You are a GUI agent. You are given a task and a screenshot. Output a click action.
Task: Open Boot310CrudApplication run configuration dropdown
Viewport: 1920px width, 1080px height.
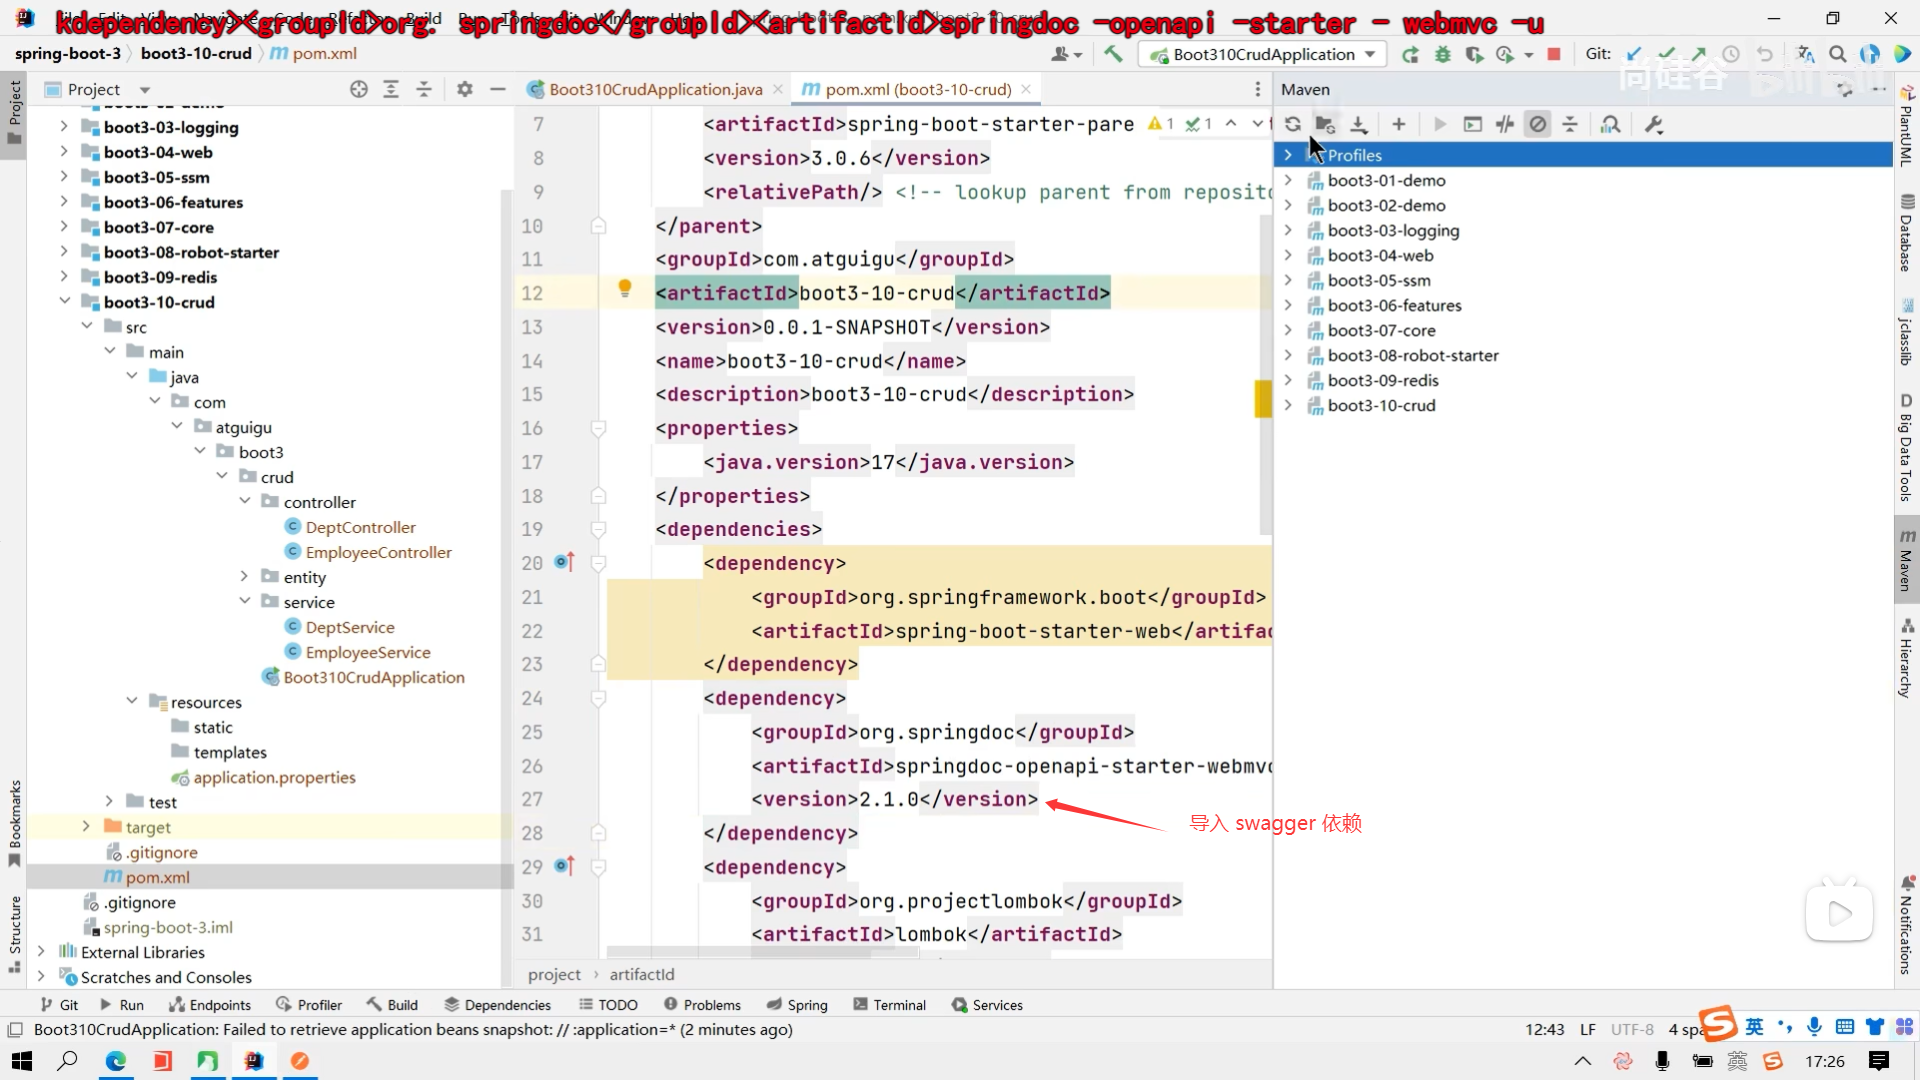(x=1263, y=55)
